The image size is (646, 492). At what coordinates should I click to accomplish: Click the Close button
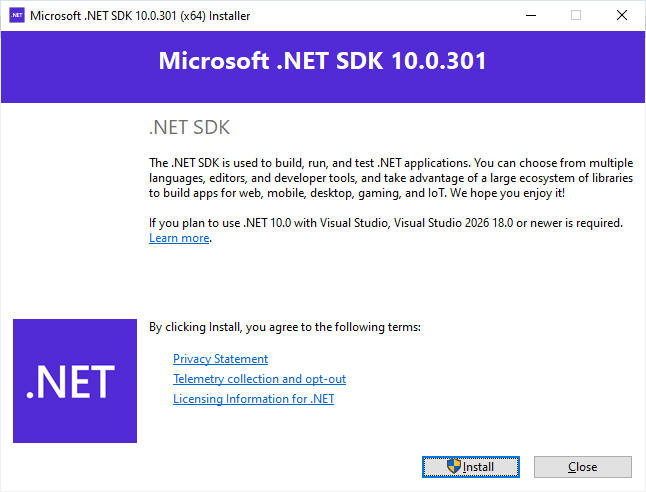[583, 467]
